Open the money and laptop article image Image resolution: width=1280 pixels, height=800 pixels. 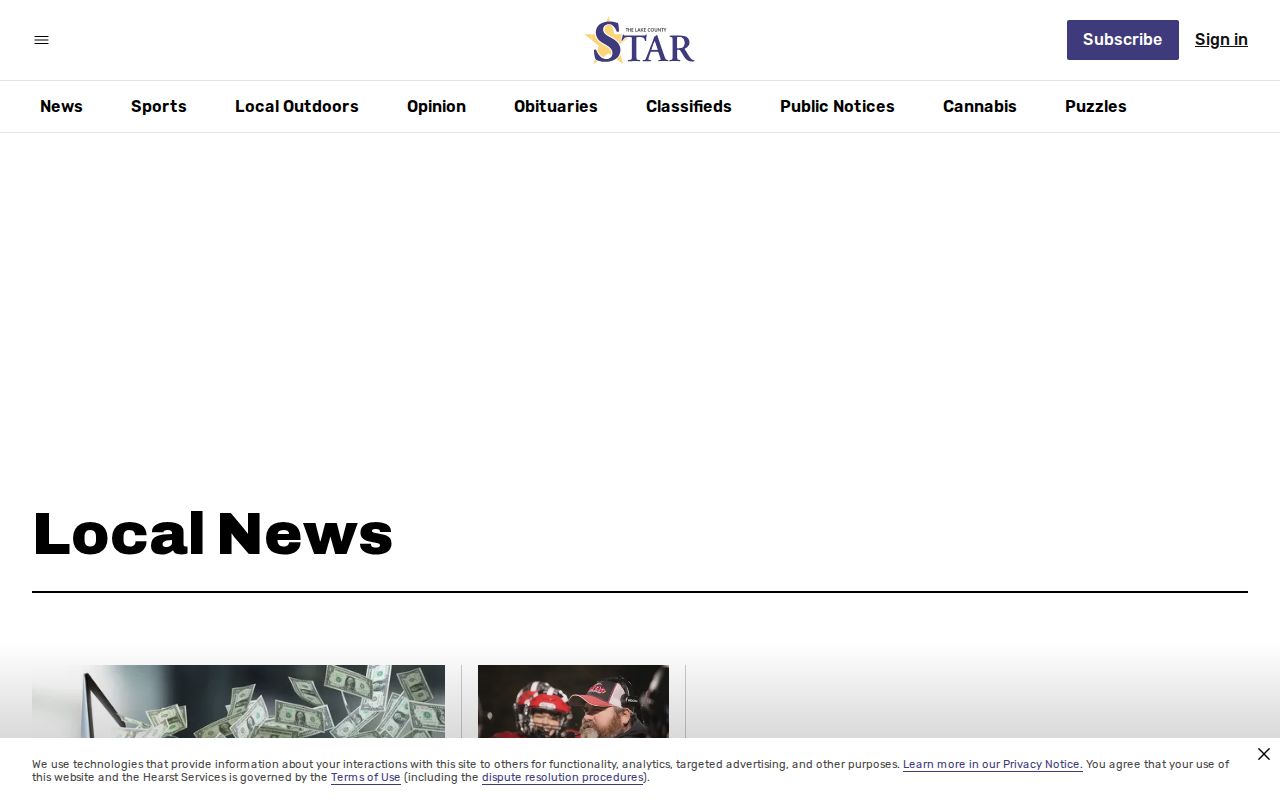(238, 702)
